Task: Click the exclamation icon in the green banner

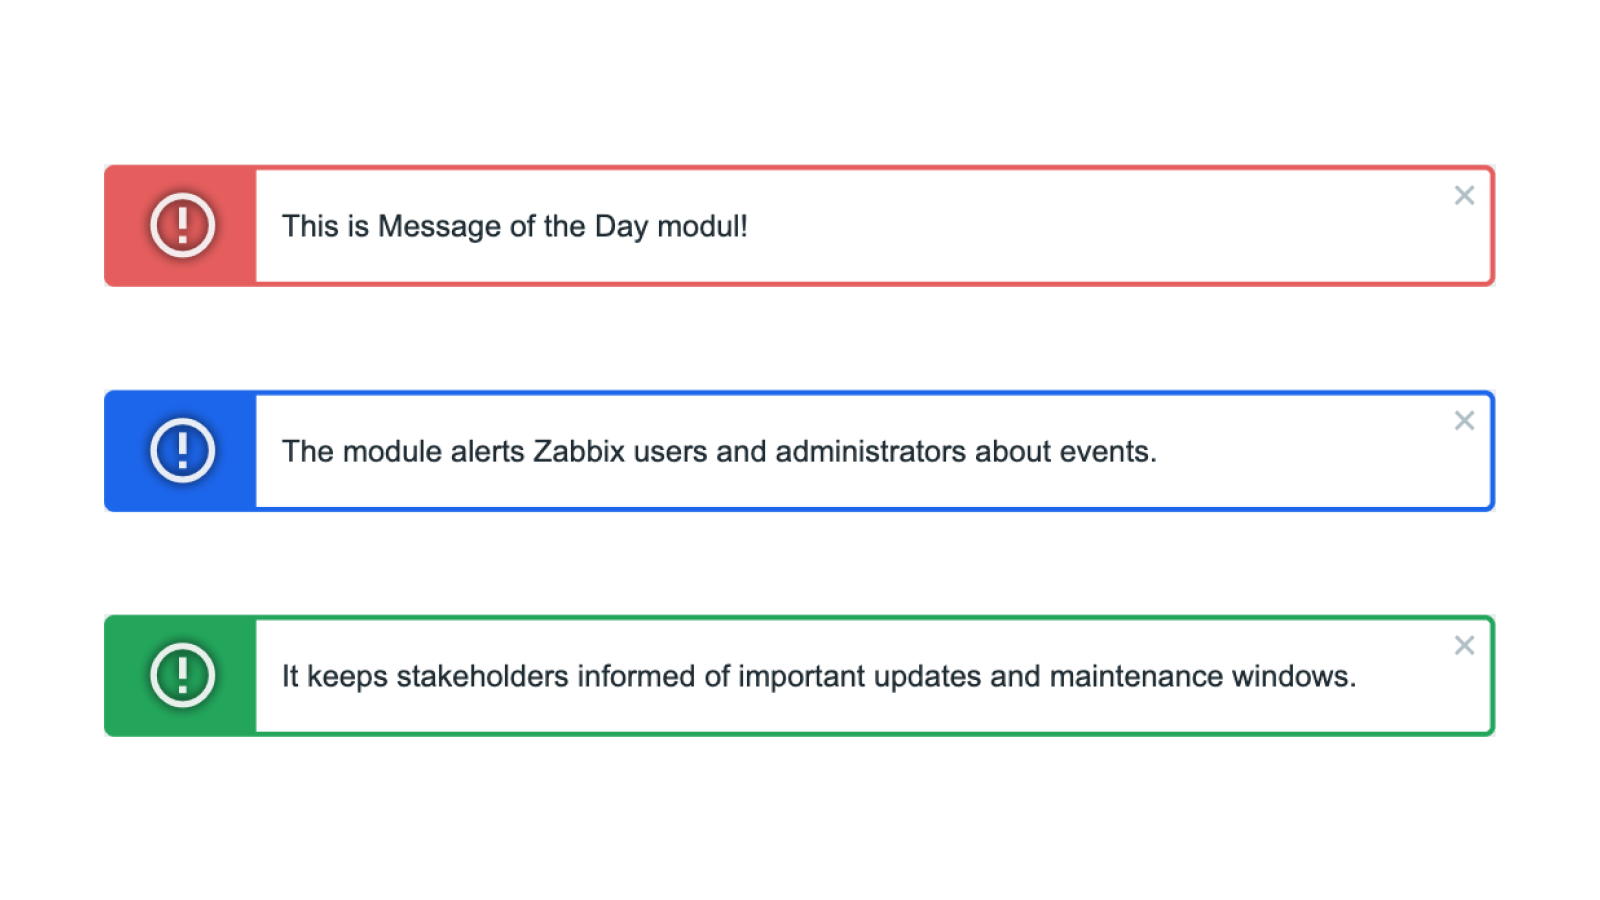Action: (182, 675)
